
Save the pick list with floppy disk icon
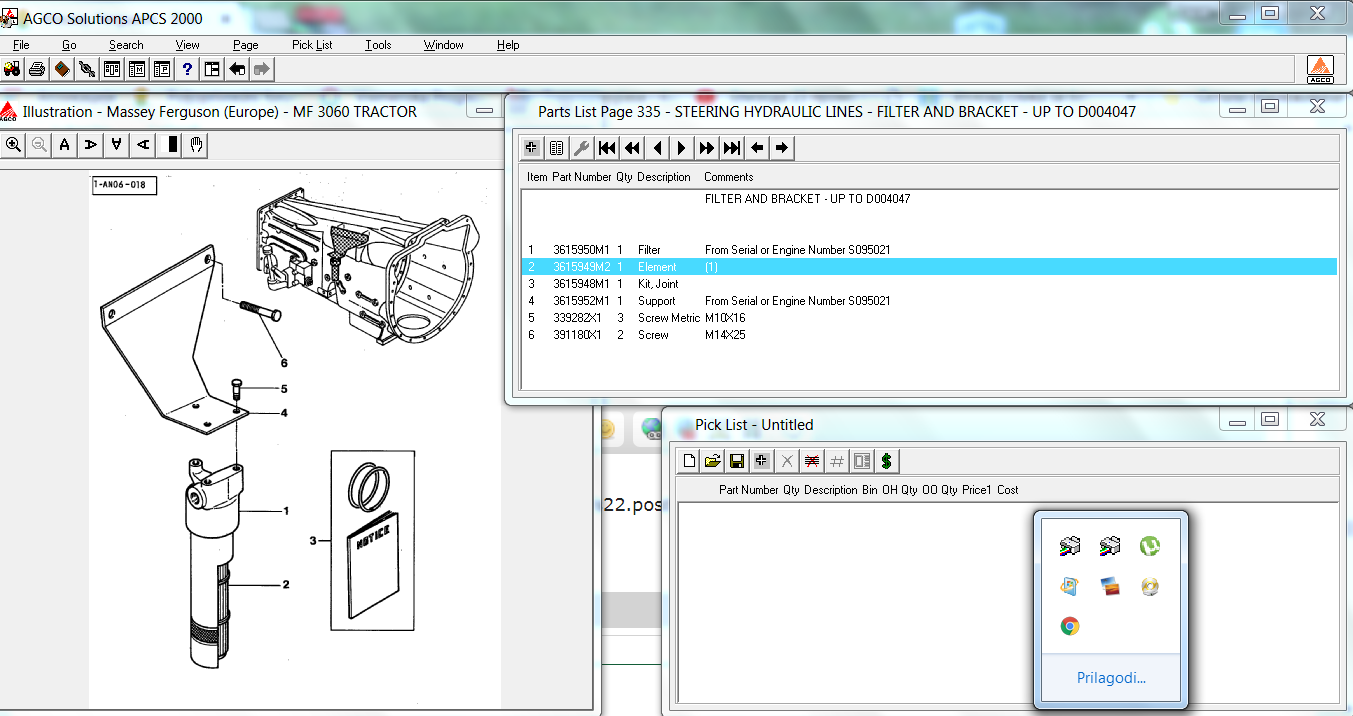pos(737,461)
